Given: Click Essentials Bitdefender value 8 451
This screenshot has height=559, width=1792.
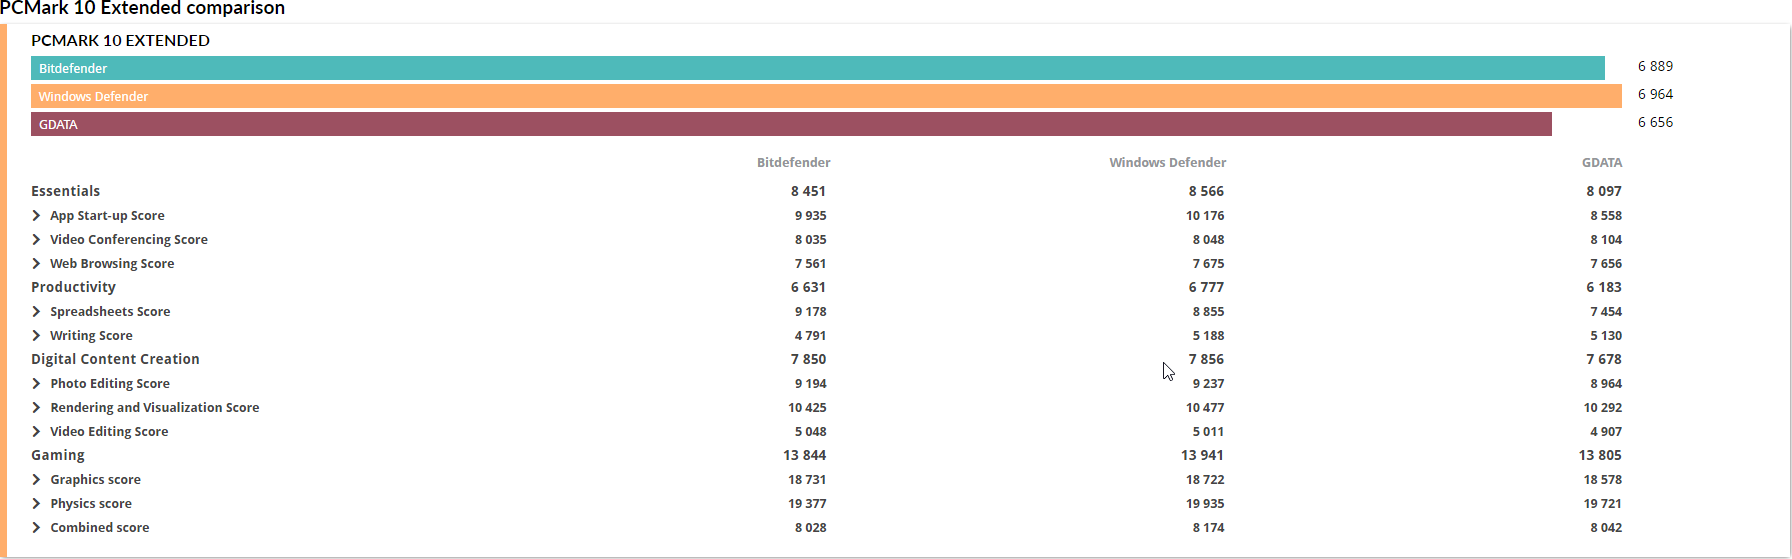Looking at the screenshot, I should click(808, 191).
